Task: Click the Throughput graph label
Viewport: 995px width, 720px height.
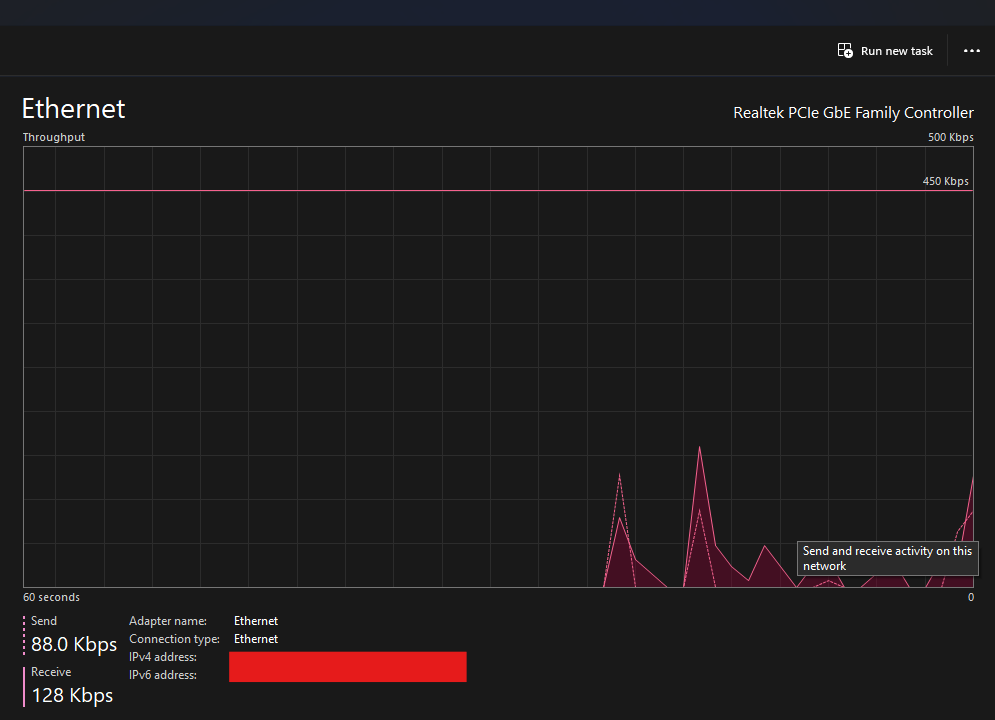Action: point(54,137)
